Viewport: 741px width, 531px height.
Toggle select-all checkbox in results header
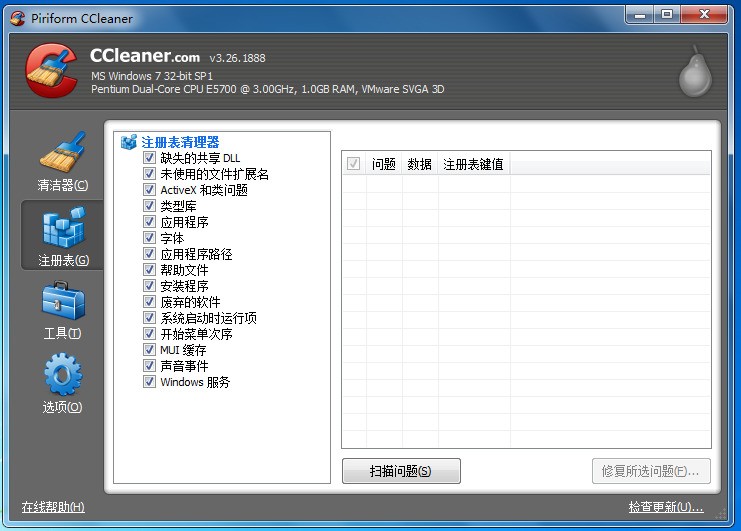(353, 164)
